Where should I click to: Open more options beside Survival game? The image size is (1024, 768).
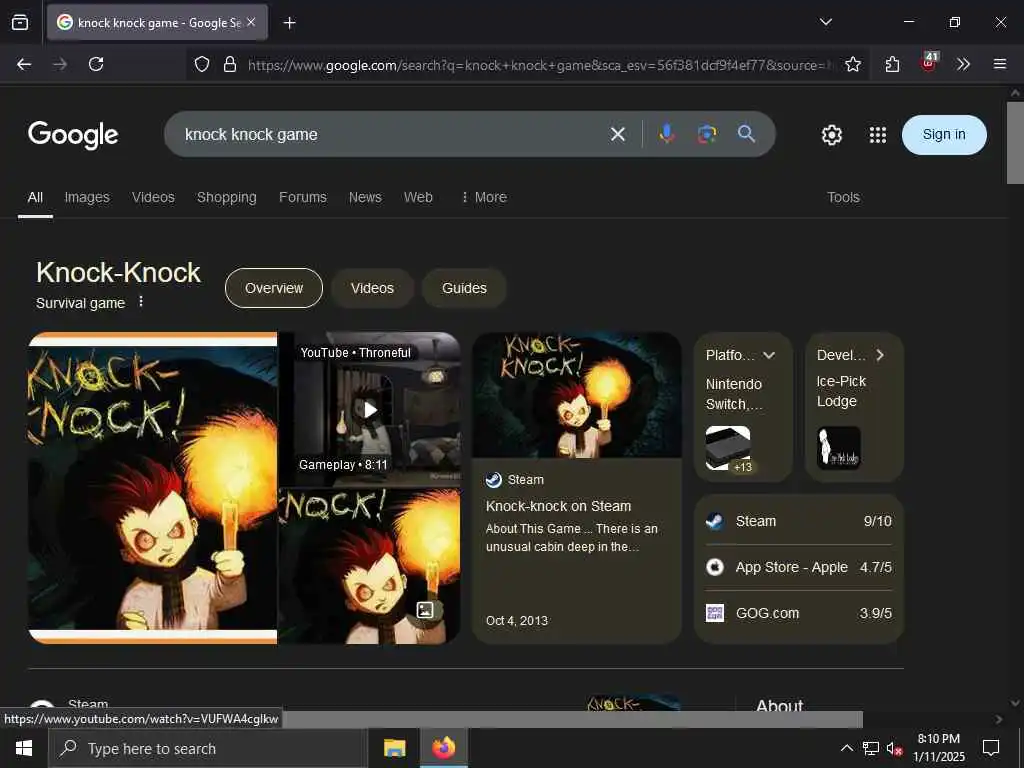coord(141,302)
